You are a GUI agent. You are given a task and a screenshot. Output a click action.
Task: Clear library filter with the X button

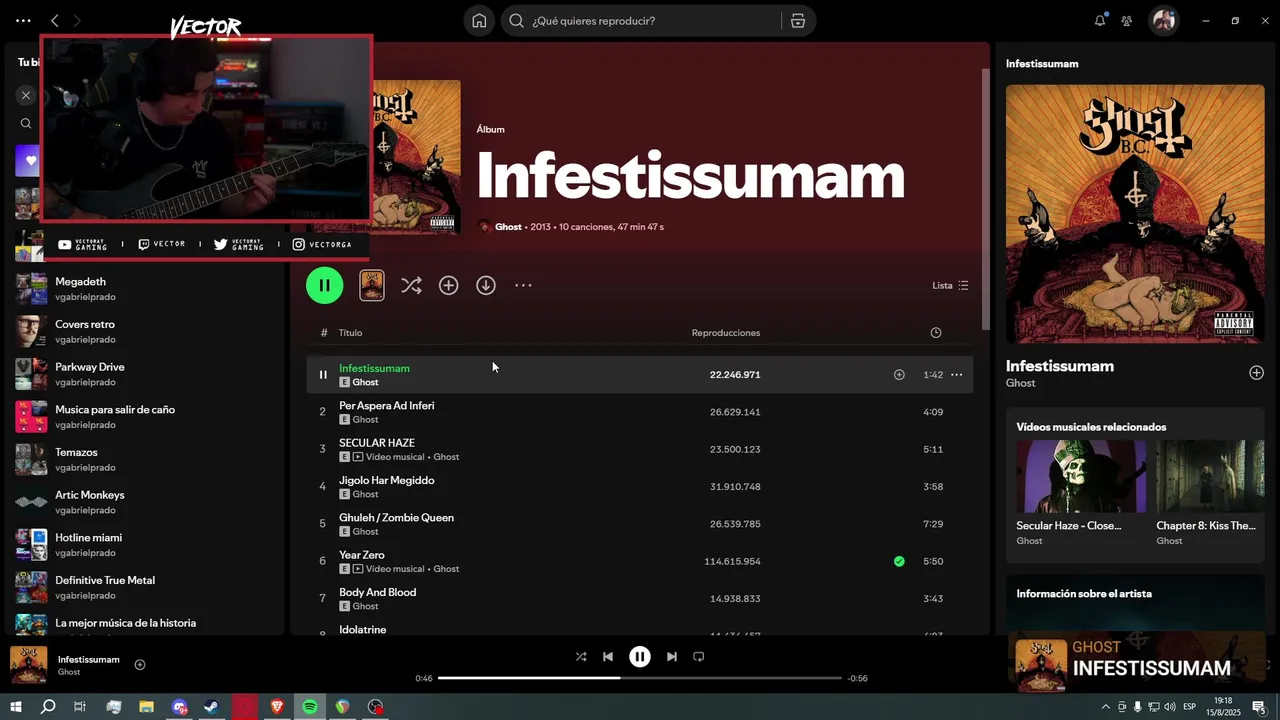pos(26,95)
